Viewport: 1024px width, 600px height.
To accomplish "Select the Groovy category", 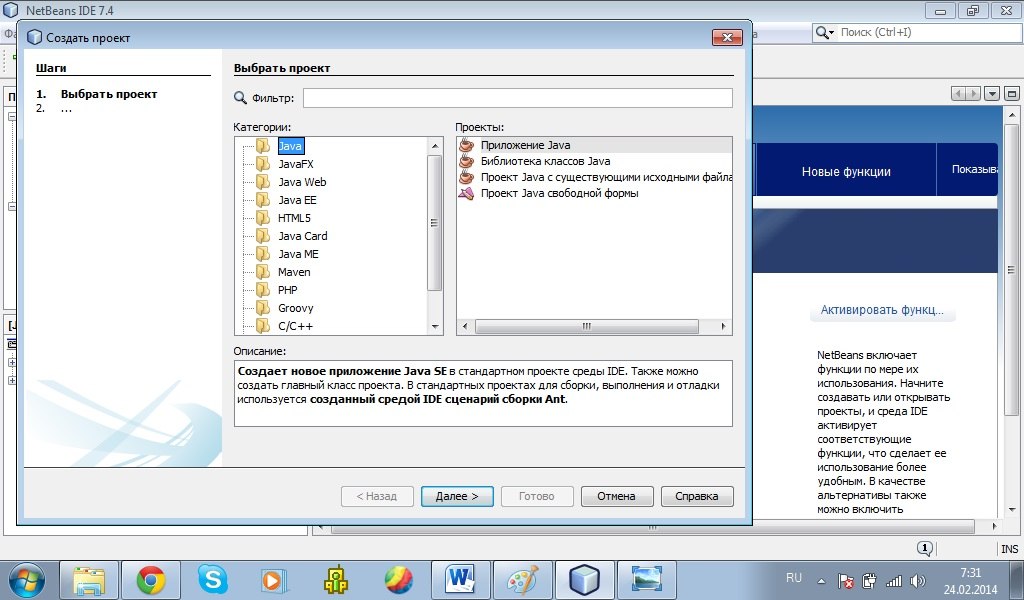I will pos(295,308).
